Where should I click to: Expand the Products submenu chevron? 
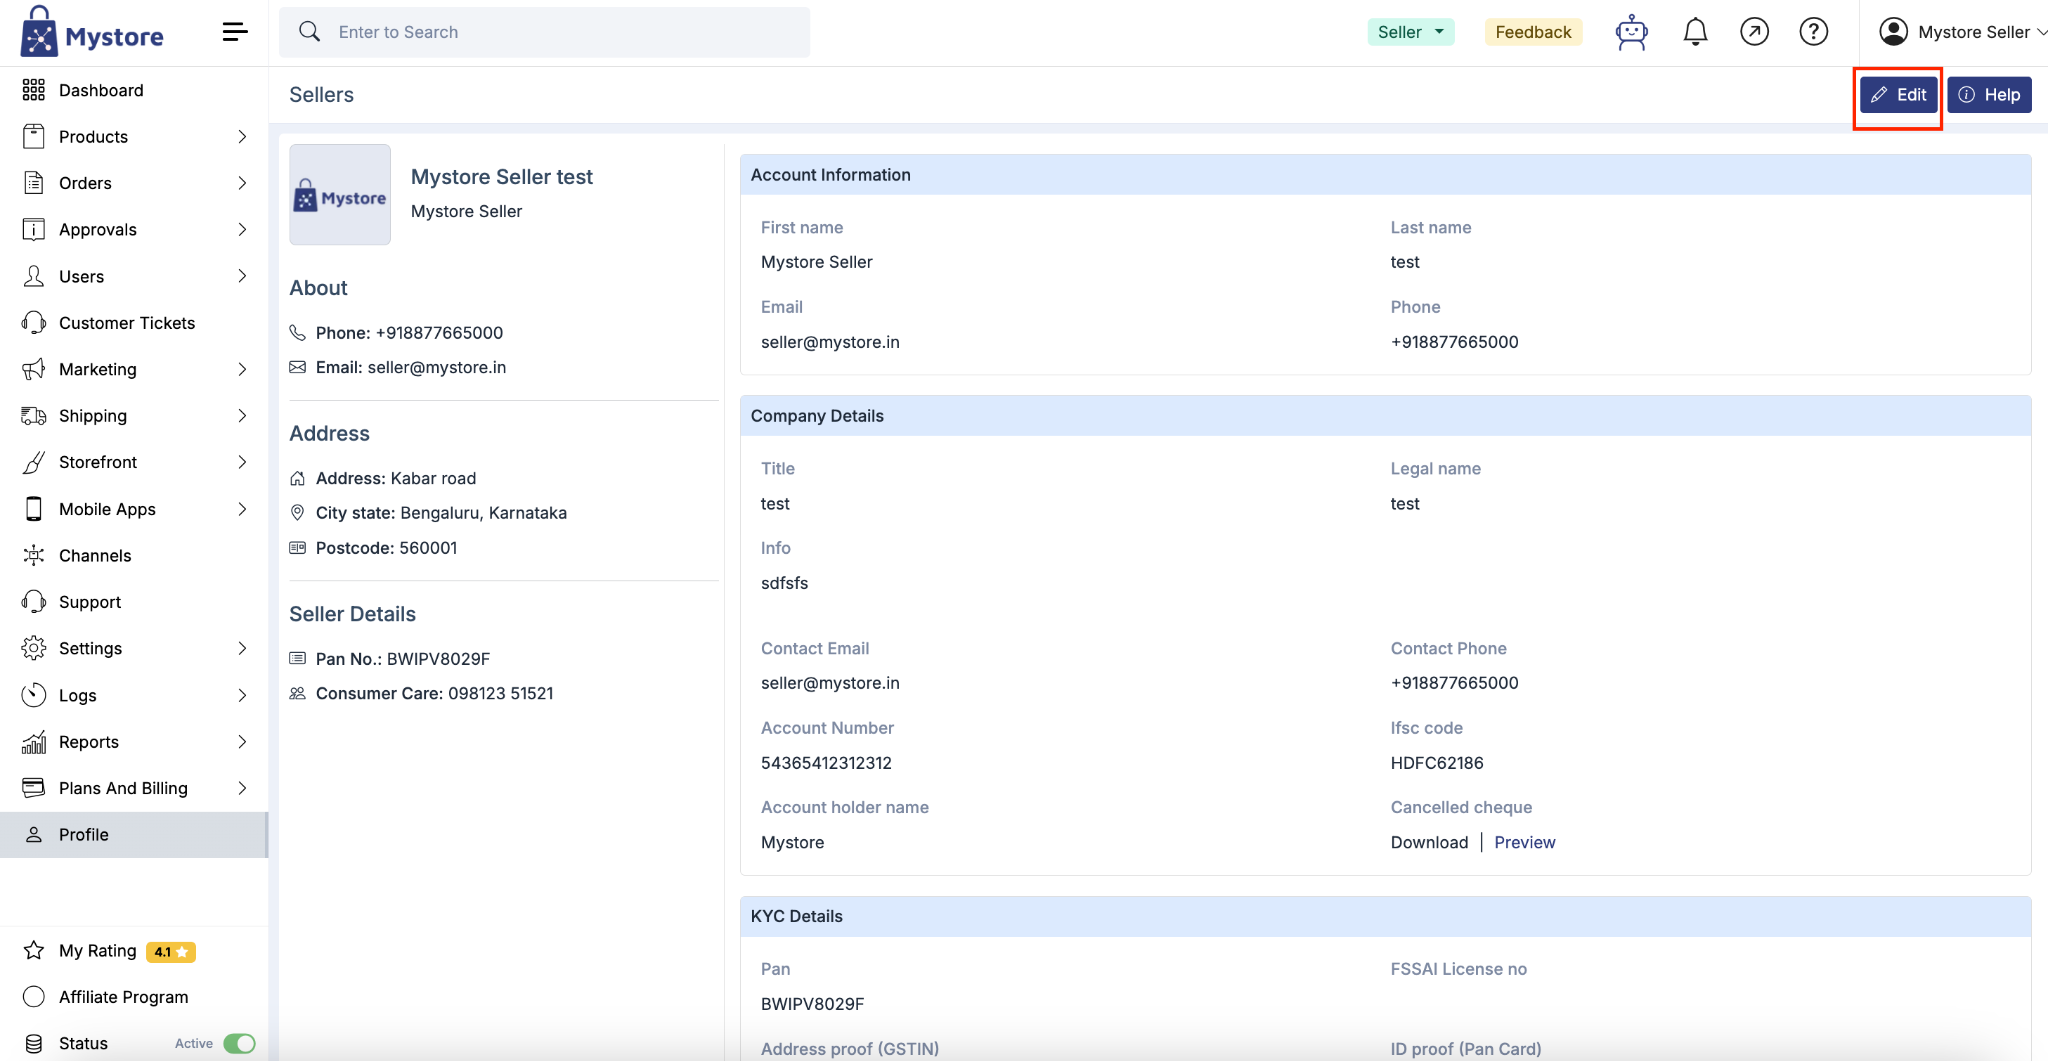point(242,137)
